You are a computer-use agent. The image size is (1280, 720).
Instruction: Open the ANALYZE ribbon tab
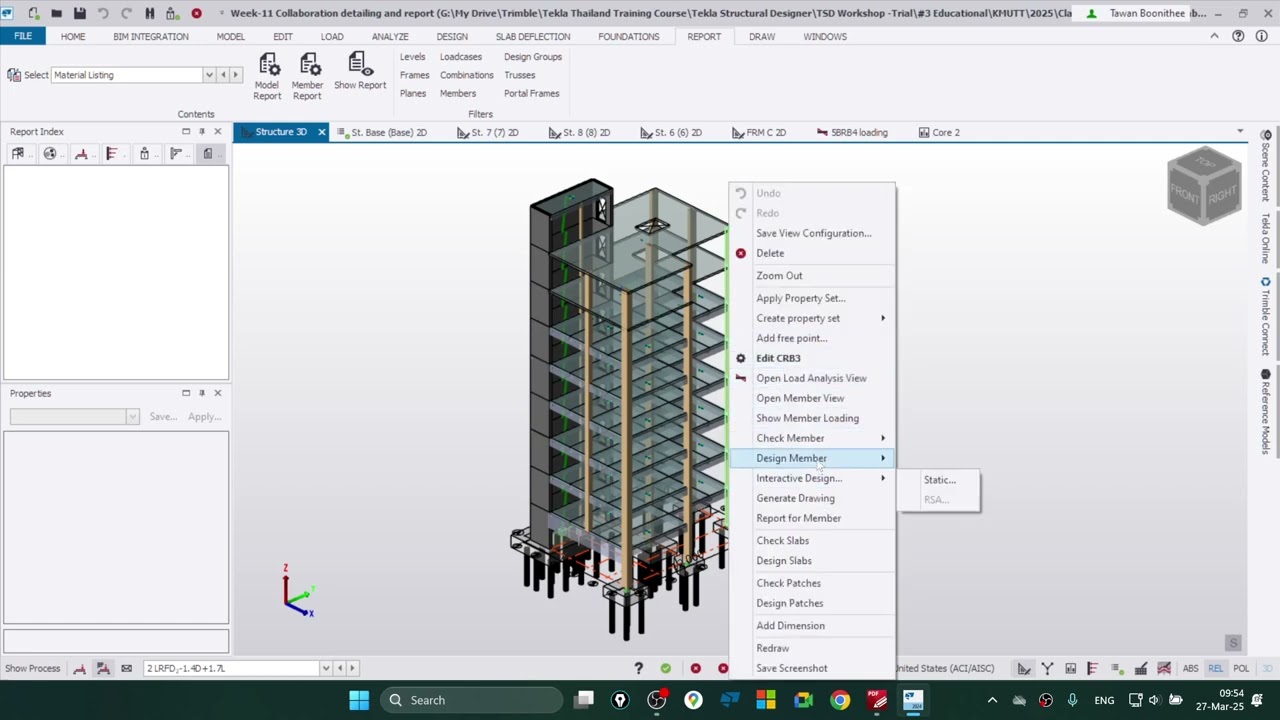click(x=390, y=36)
